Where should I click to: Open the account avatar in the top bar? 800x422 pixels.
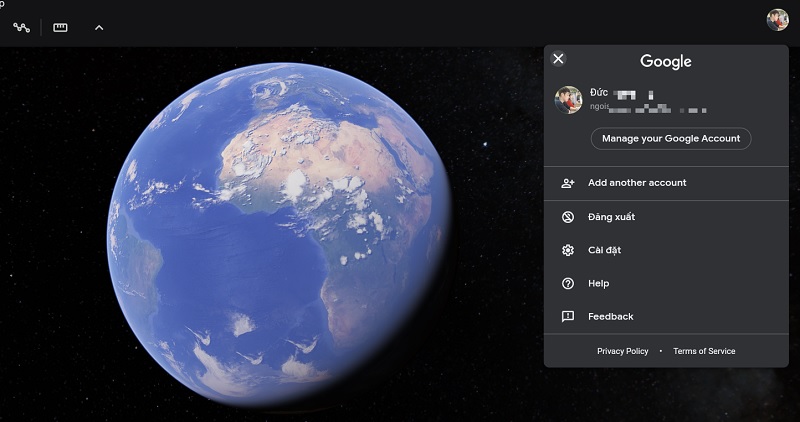coord(778,20)
